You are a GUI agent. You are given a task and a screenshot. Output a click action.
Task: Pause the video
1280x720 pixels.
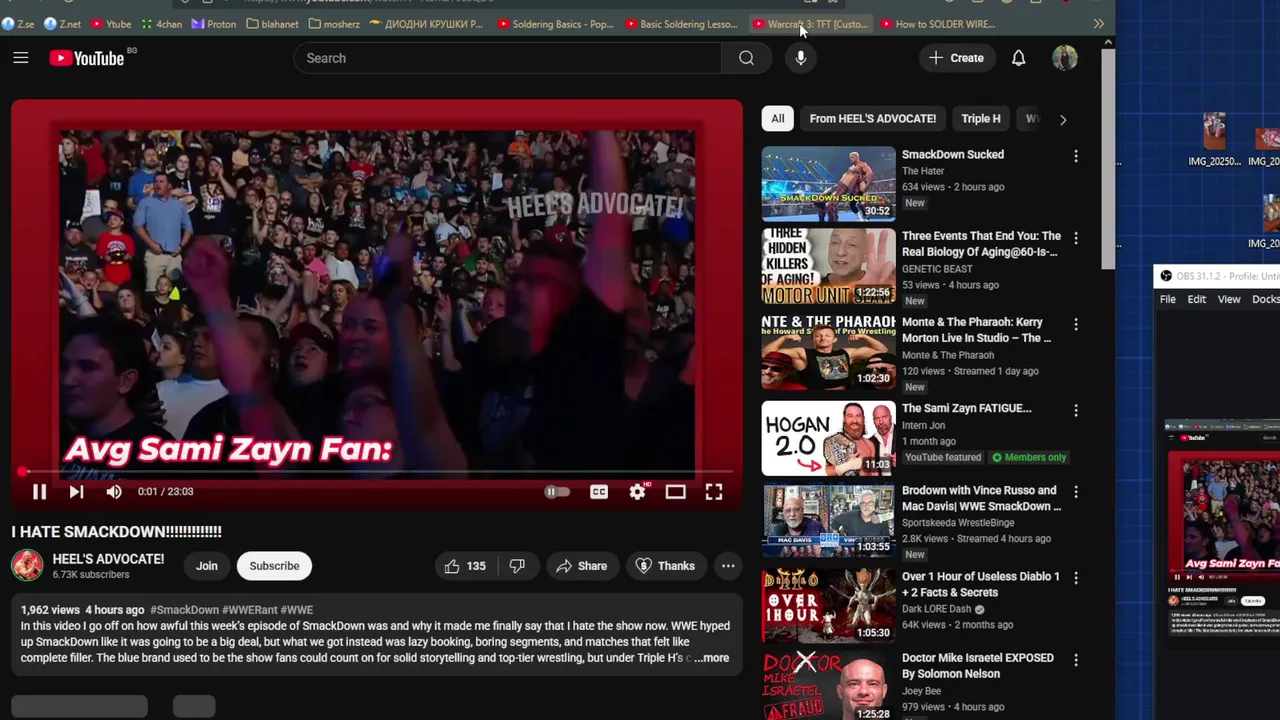(x=39, y=491)
